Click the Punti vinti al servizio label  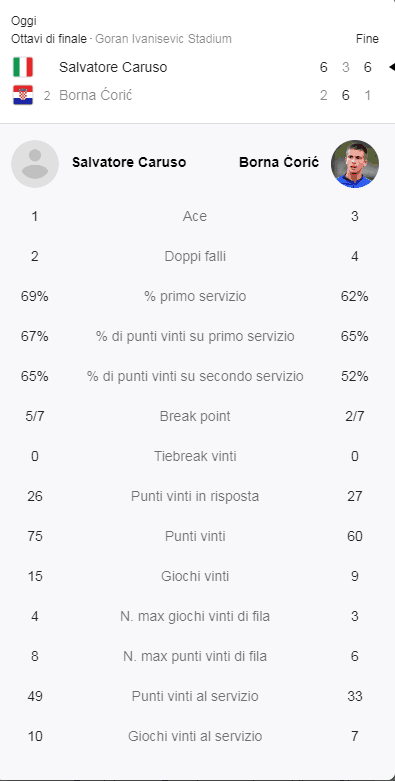tap(195, 696)
